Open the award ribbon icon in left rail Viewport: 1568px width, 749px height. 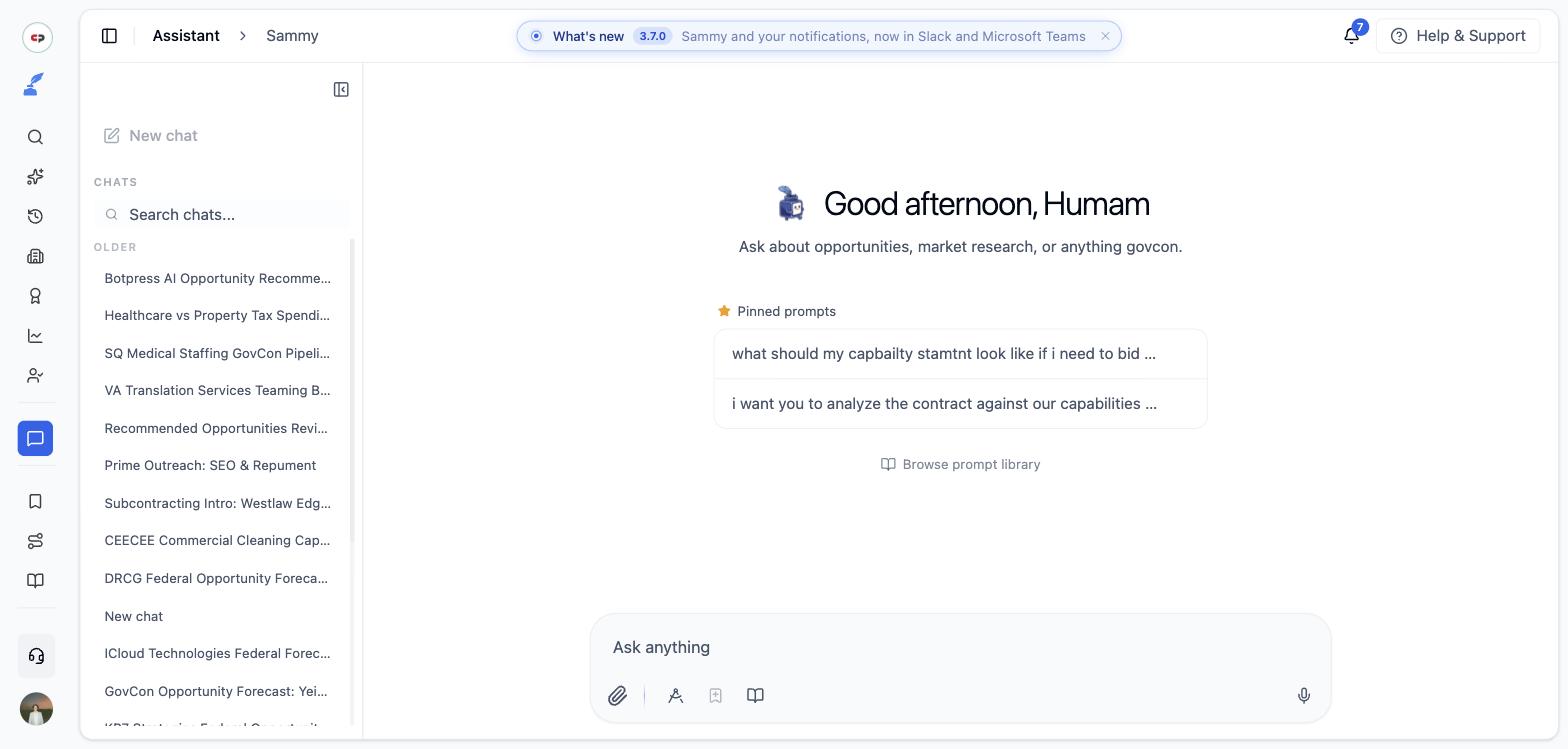coord(35,296)
